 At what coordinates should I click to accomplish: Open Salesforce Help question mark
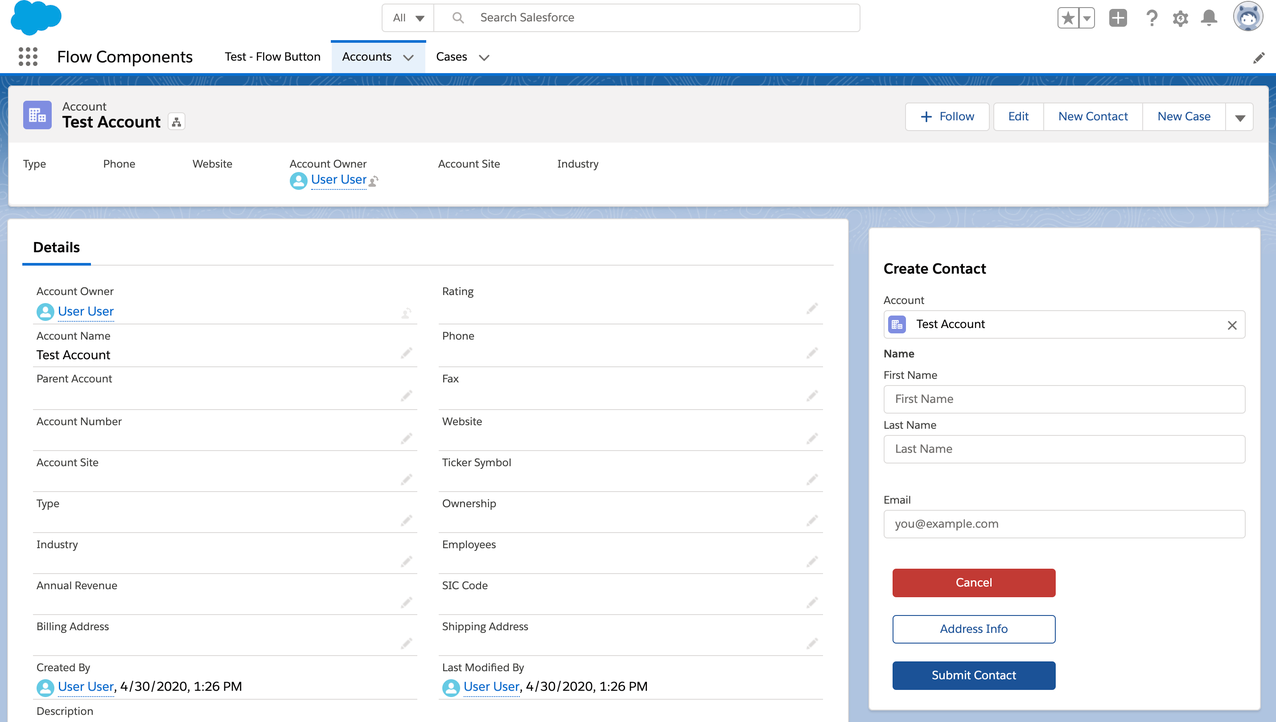[1151, 17]
